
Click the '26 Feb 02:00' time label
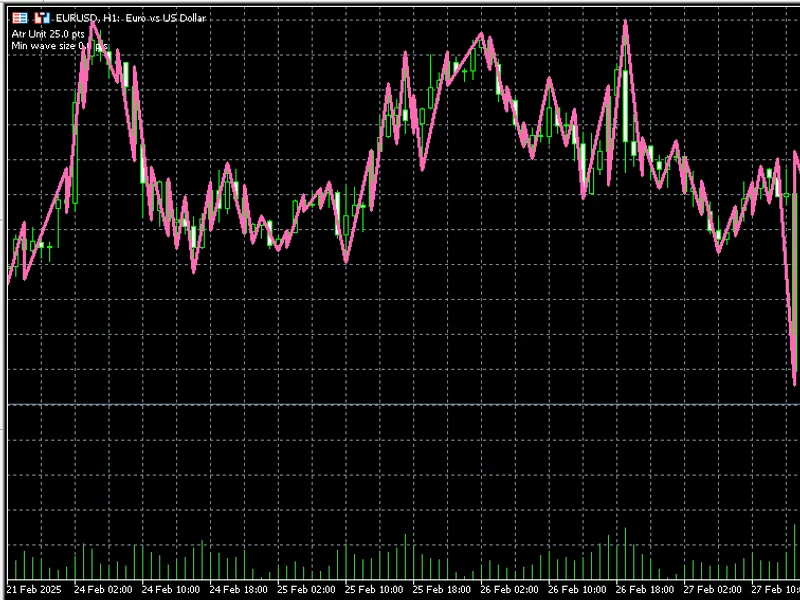click(x=509, y=589)
